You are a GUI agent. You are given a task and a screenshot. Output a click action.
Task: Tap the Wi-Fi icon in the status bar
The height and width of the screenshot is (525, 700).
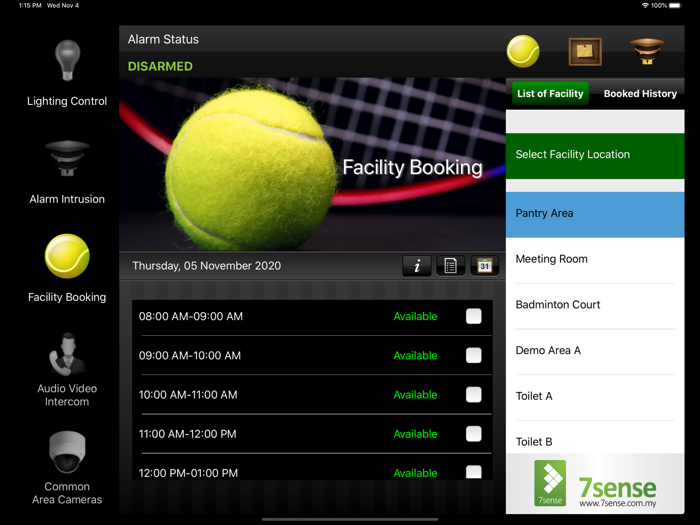click(x=645, y=5)
